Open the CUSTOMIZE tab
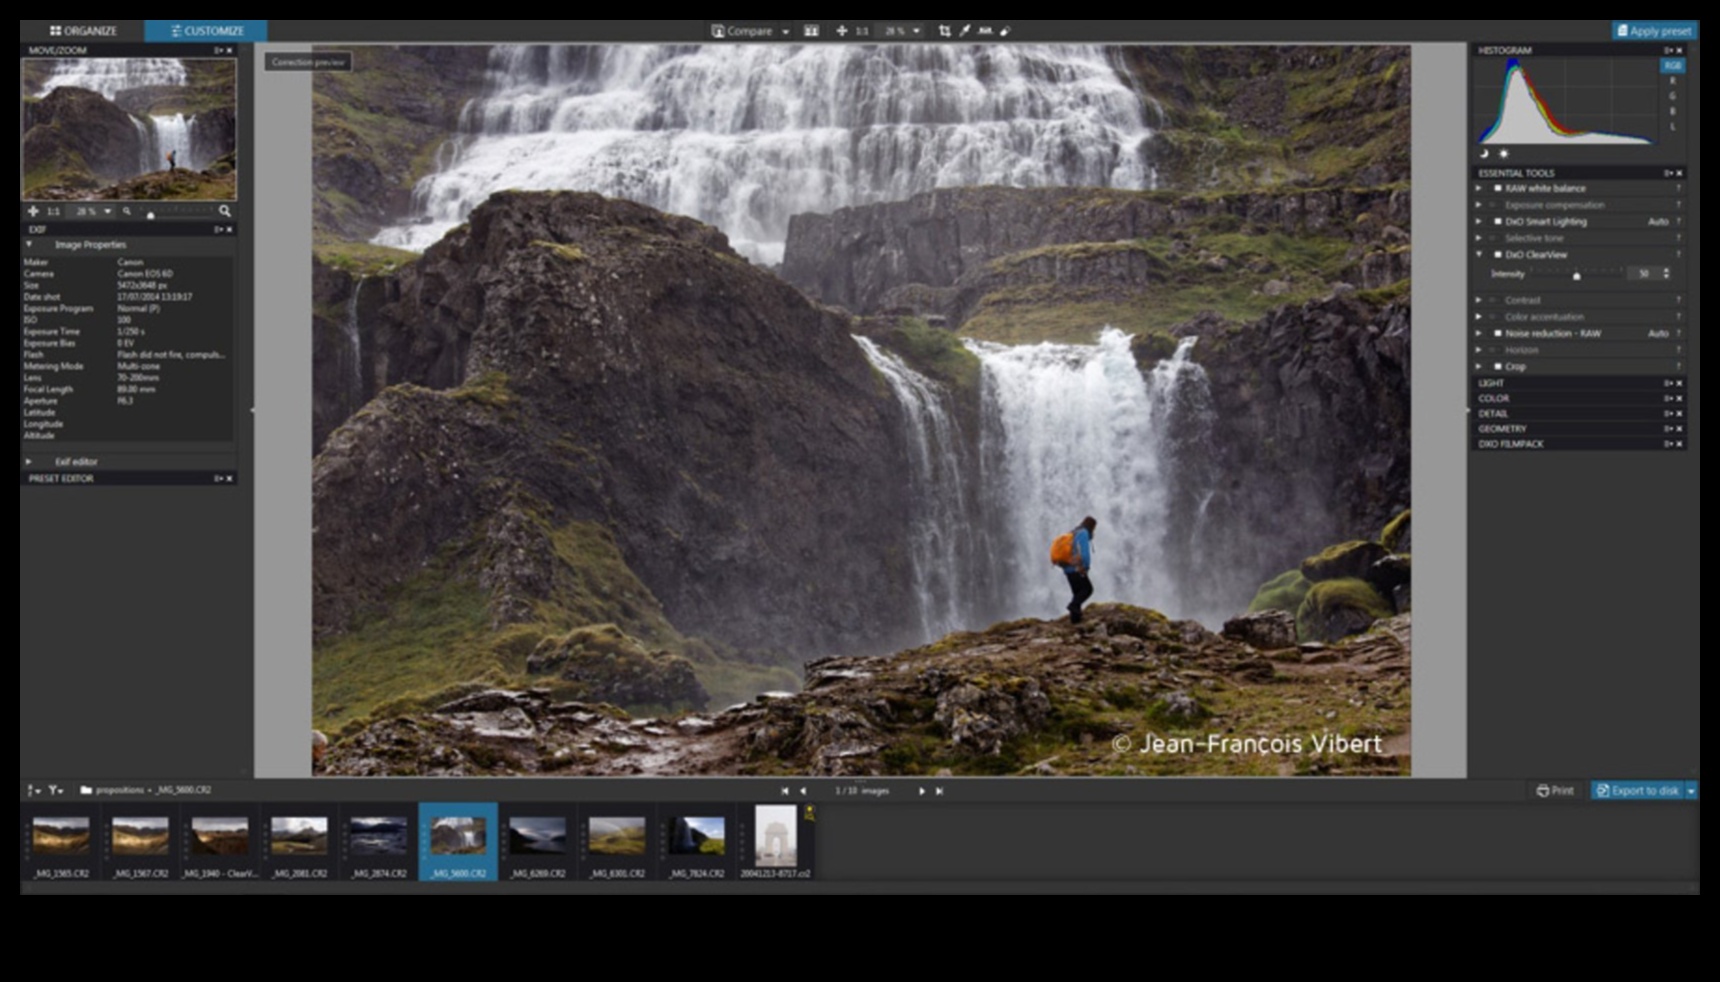 coord(206,31)
